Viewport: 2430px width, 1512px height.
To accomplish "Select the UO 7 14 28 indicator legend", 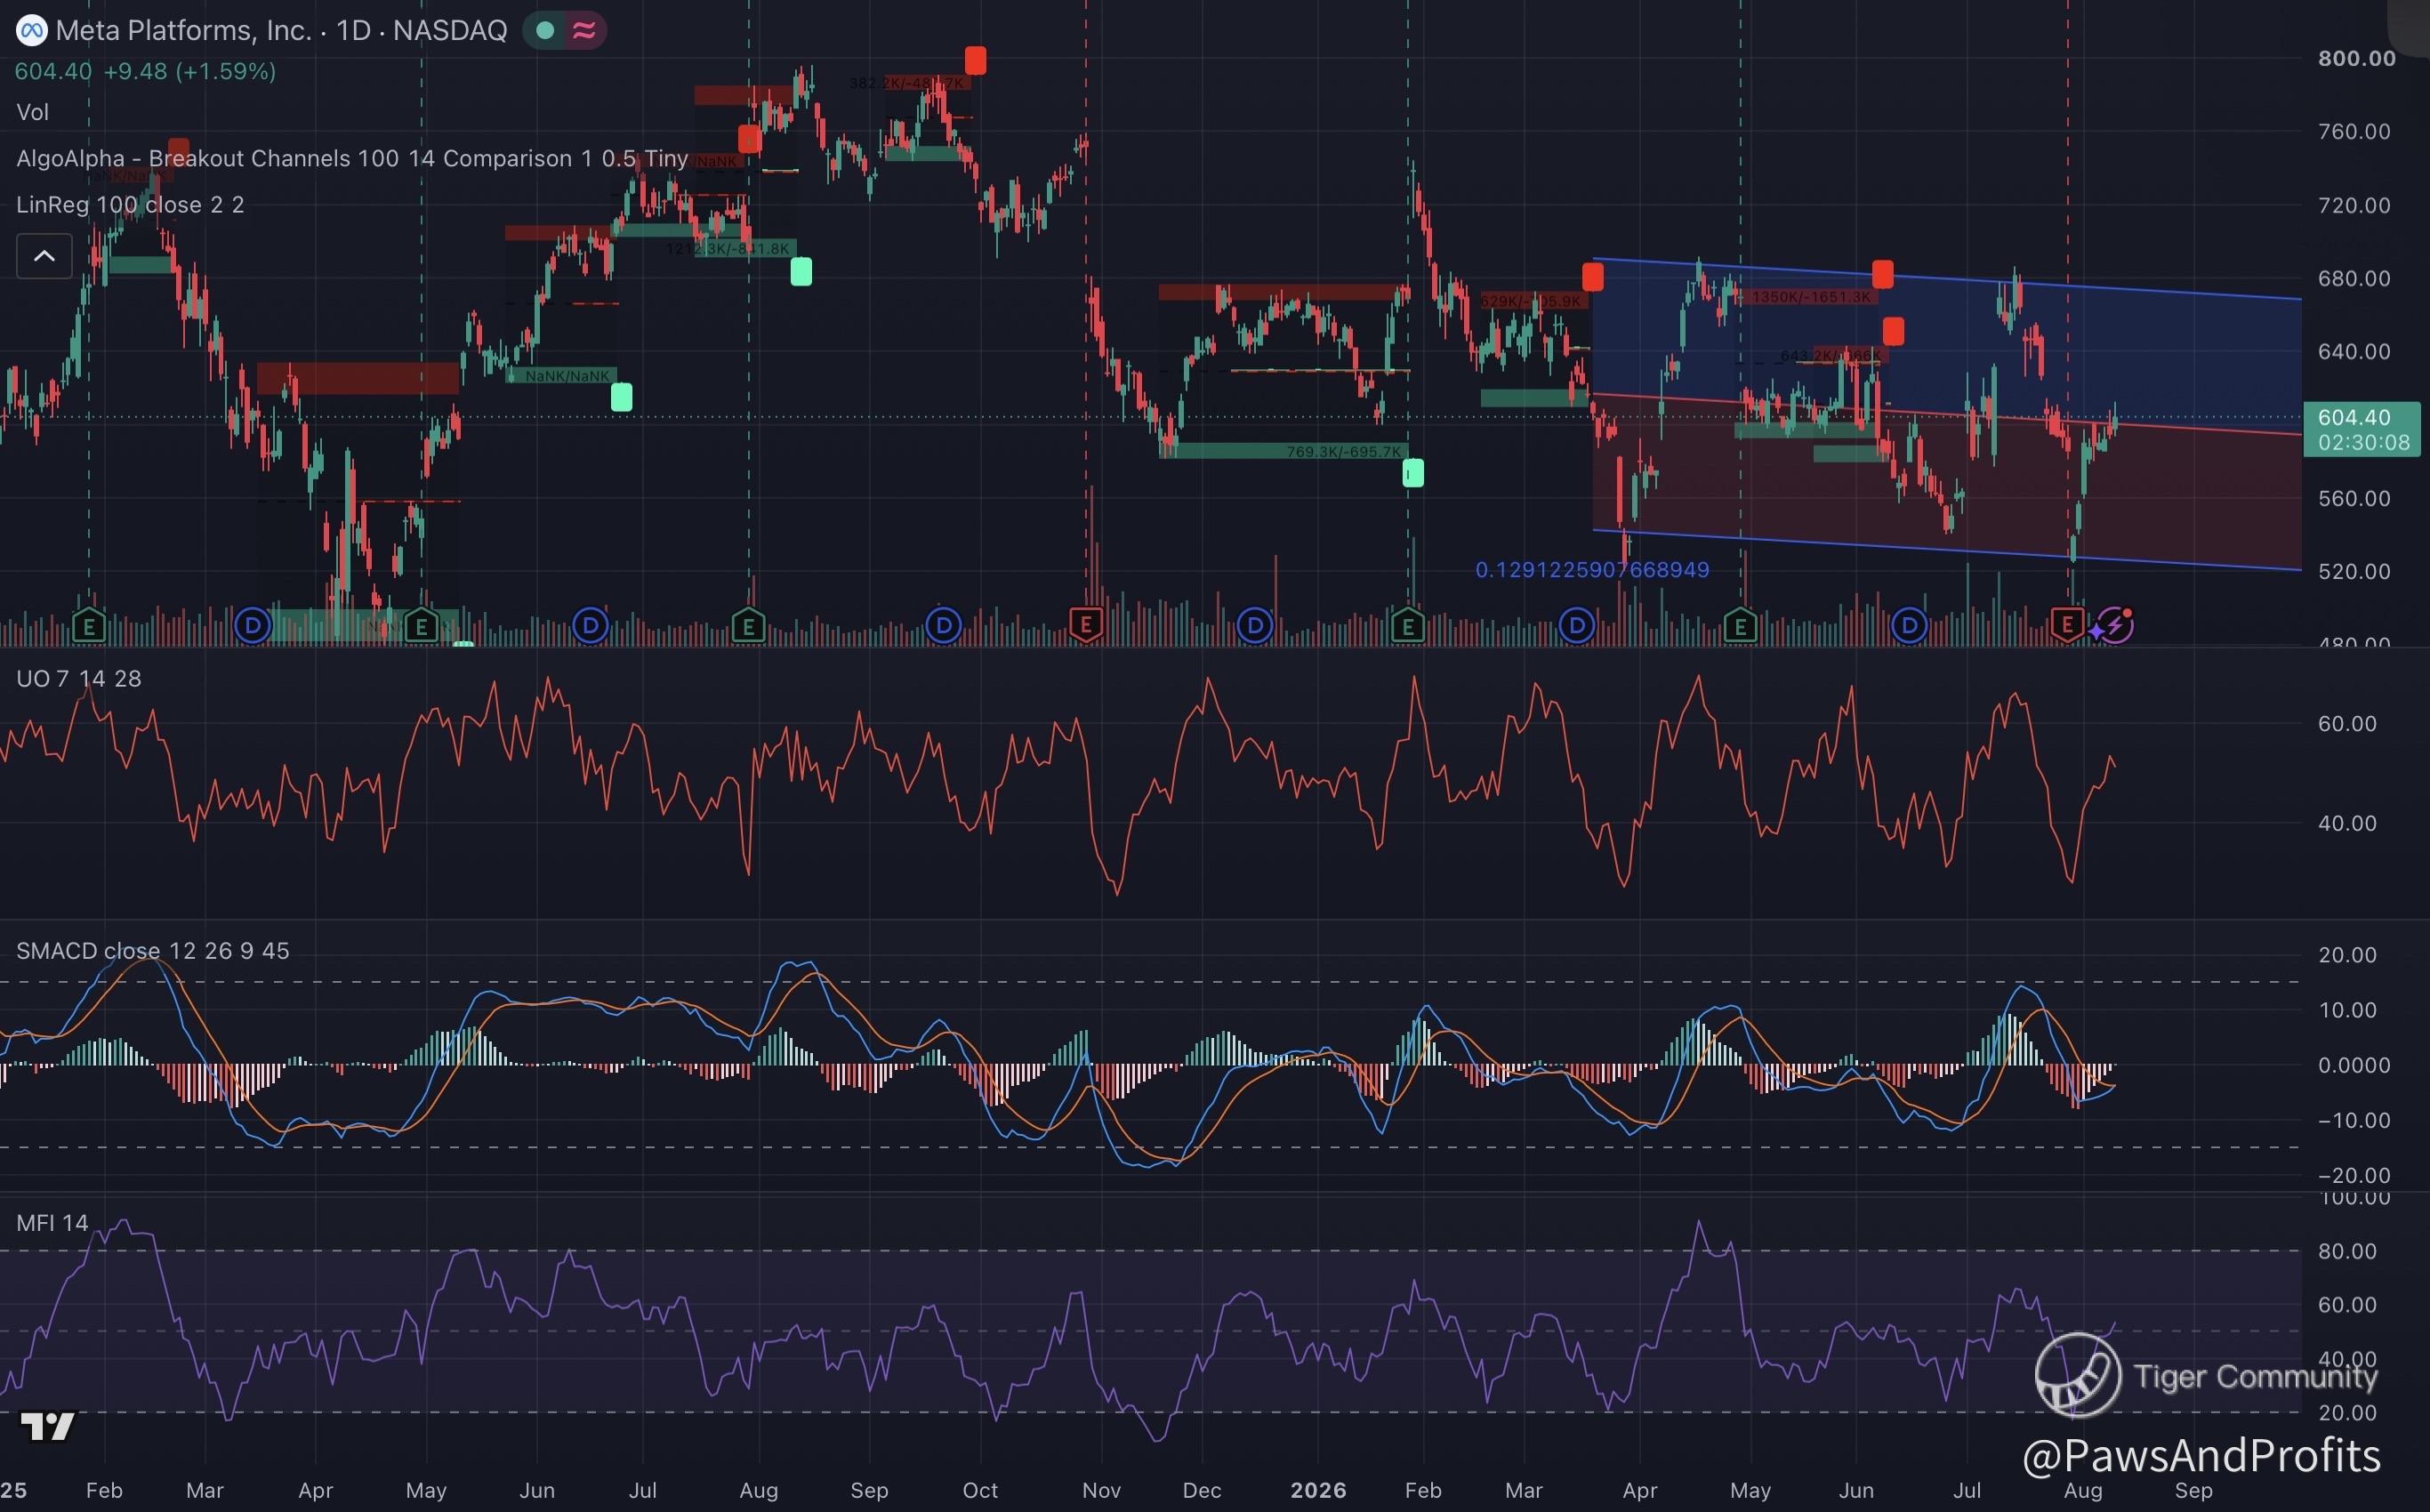I will click(79, 679).
